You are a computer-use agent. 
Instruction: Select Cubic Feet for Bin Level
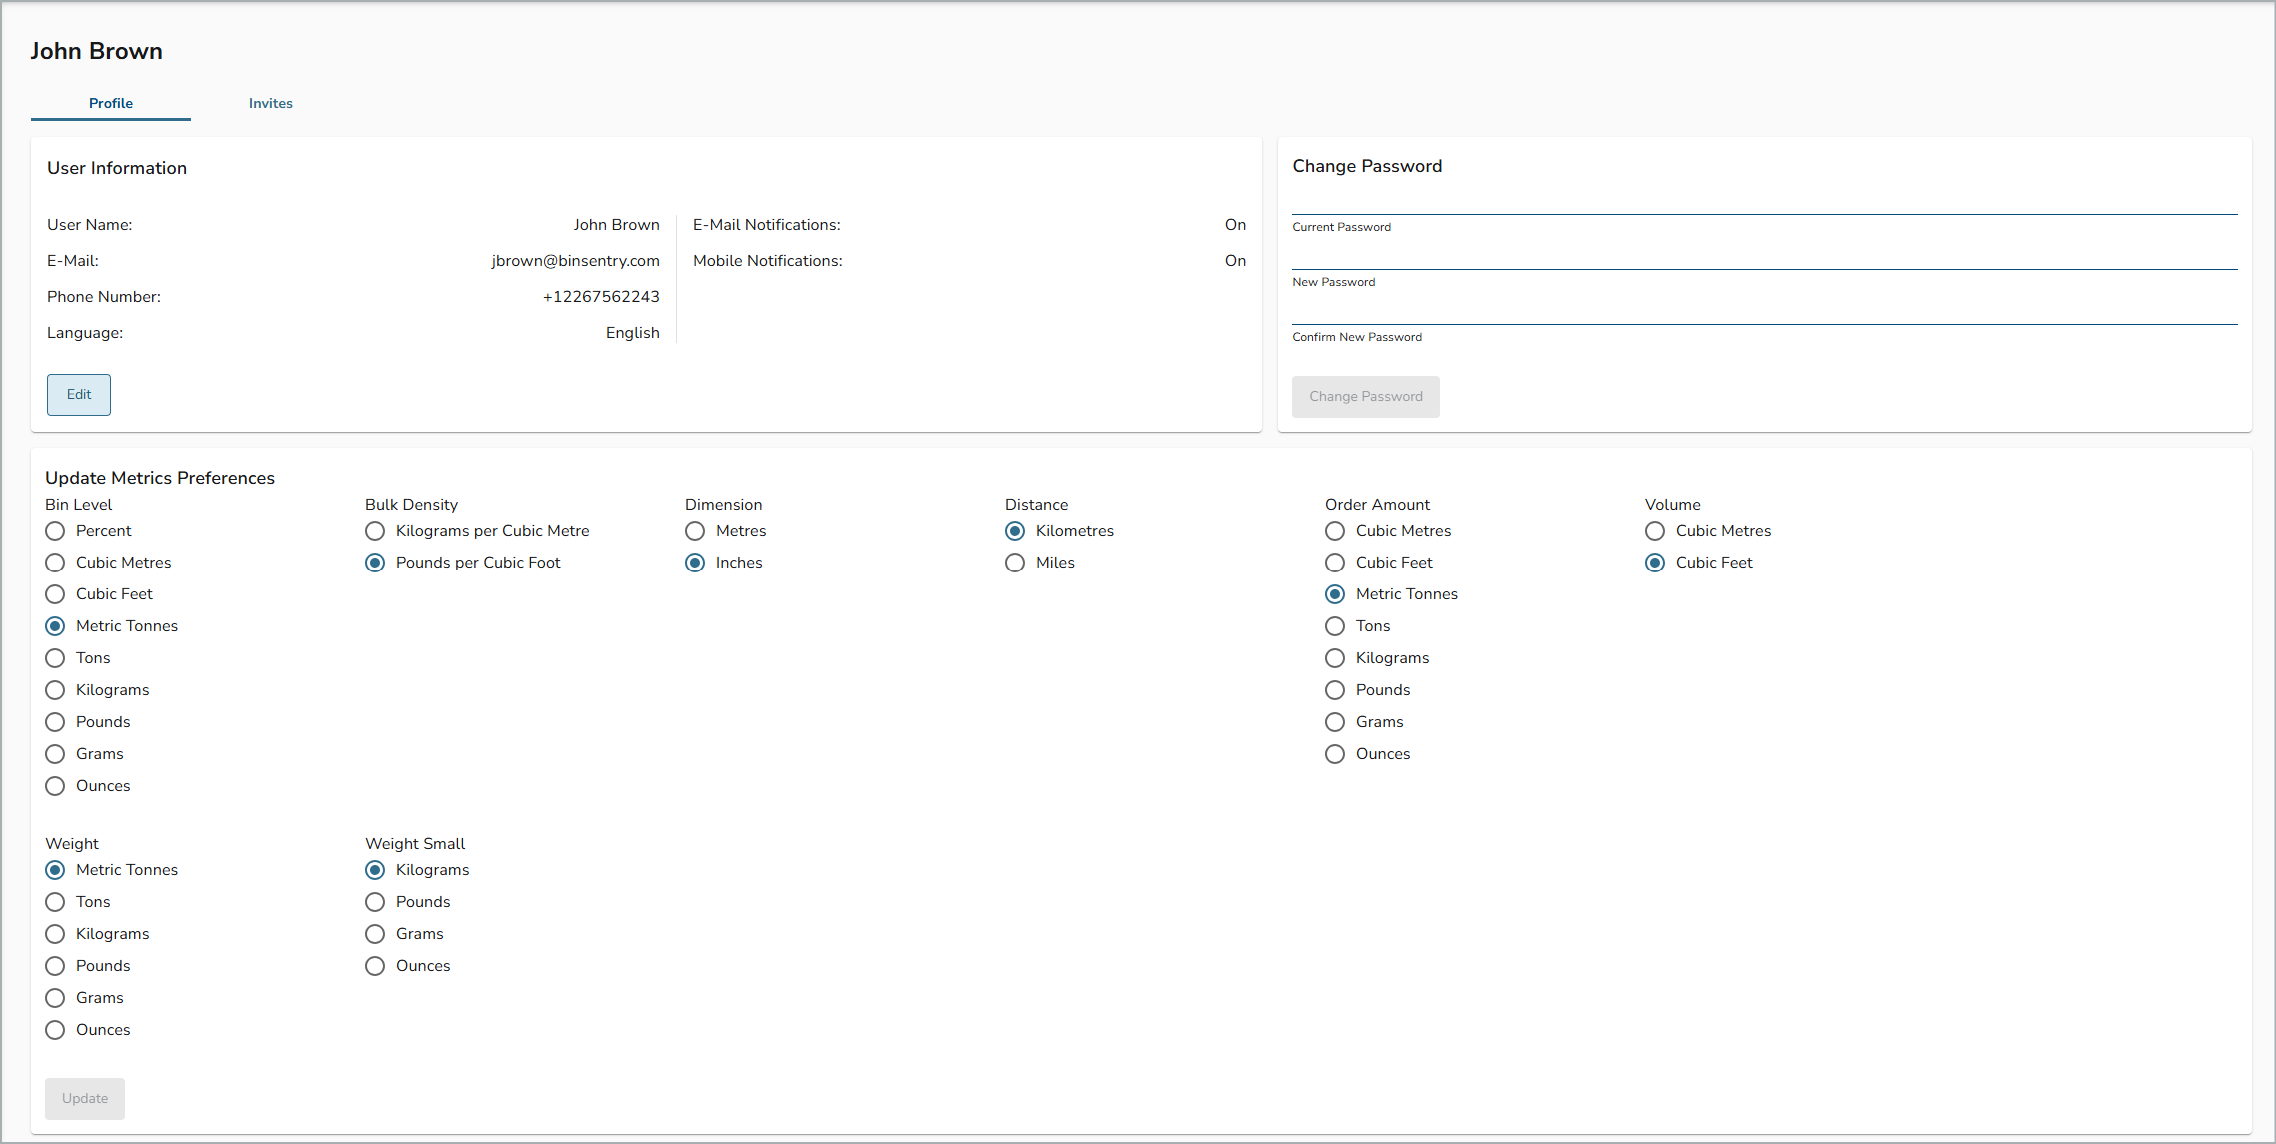tap(55, 594)
